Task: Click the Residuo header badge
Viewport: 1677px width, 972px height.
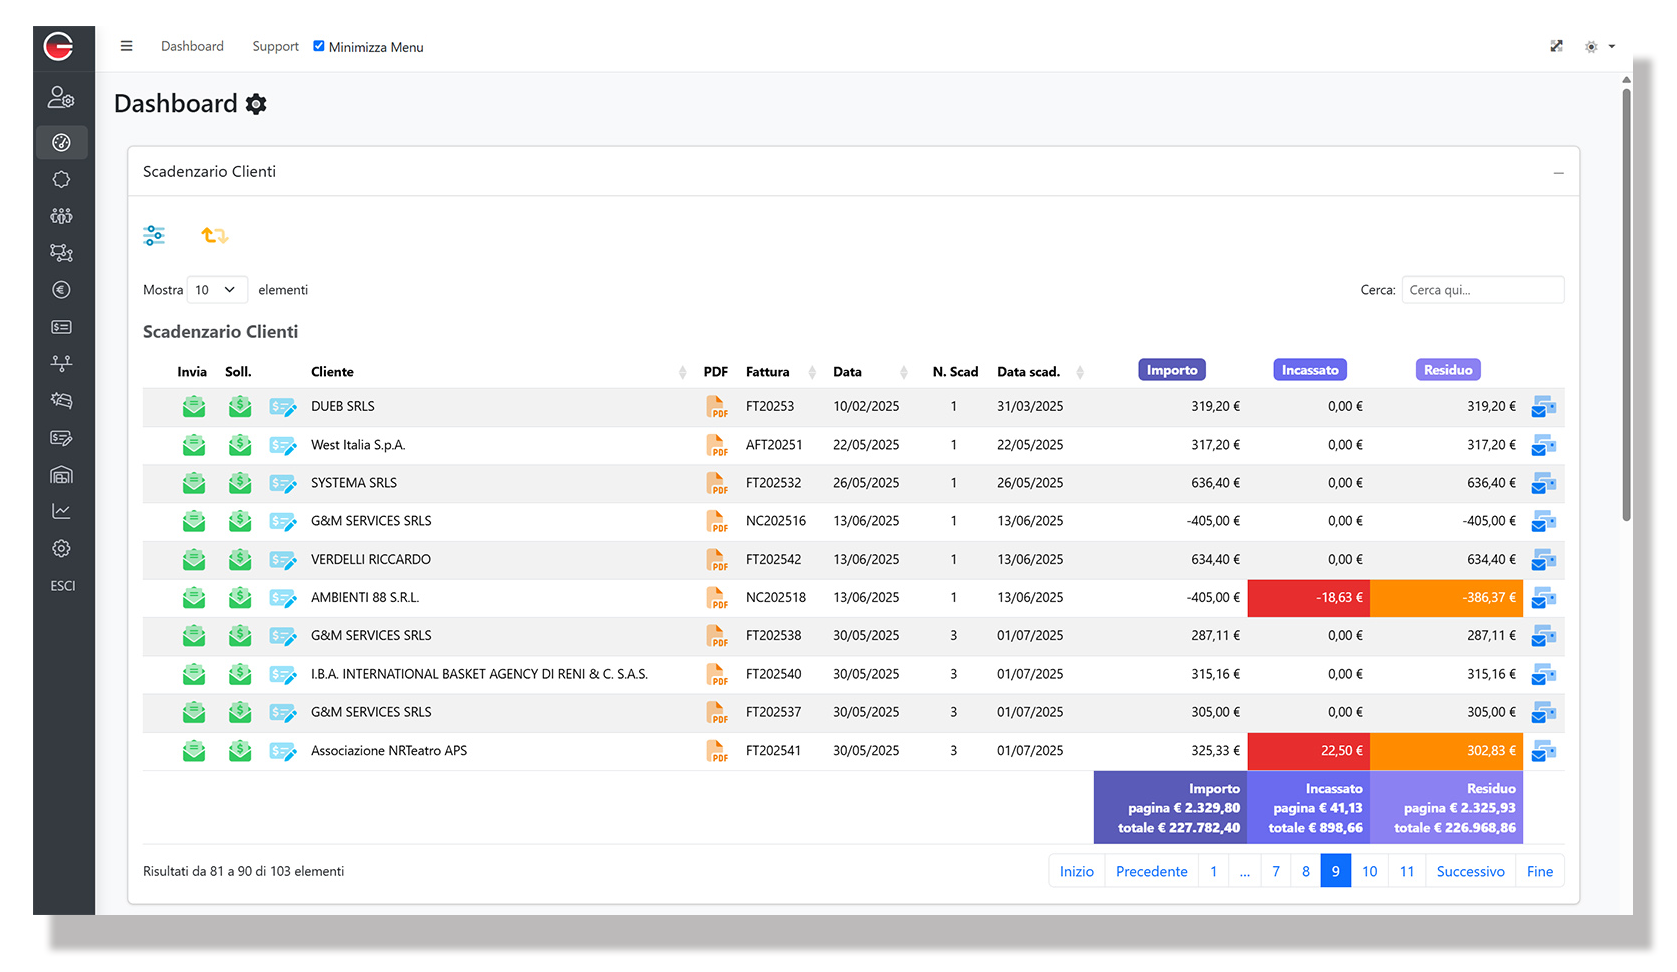Action: coord(1448,370)
